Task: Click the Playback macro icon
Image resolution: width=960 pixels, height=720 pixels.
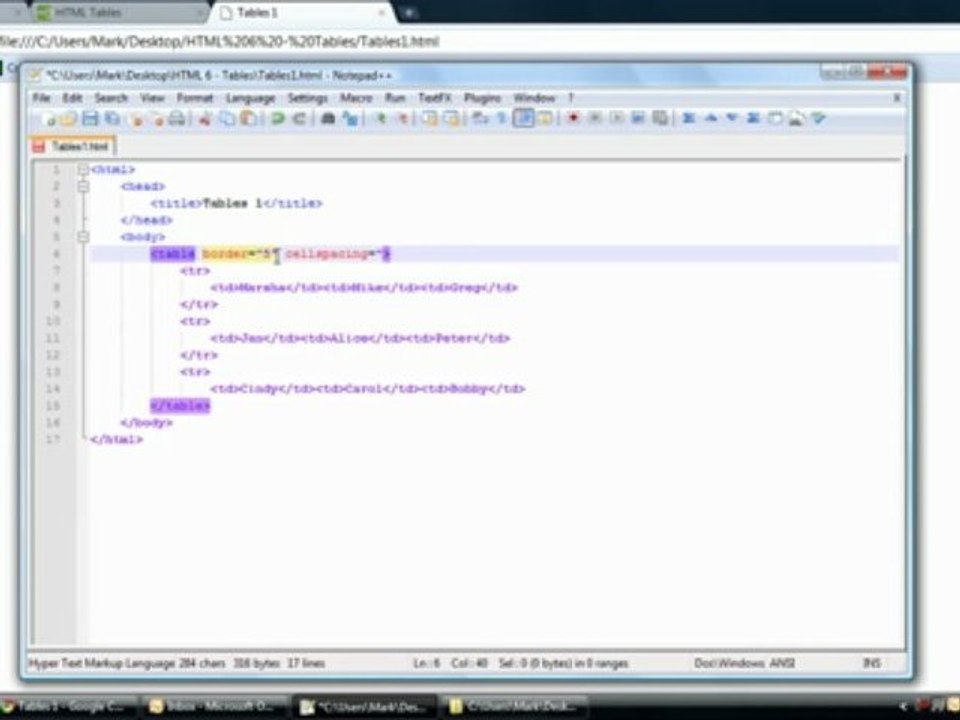Action: click(617, 118)
